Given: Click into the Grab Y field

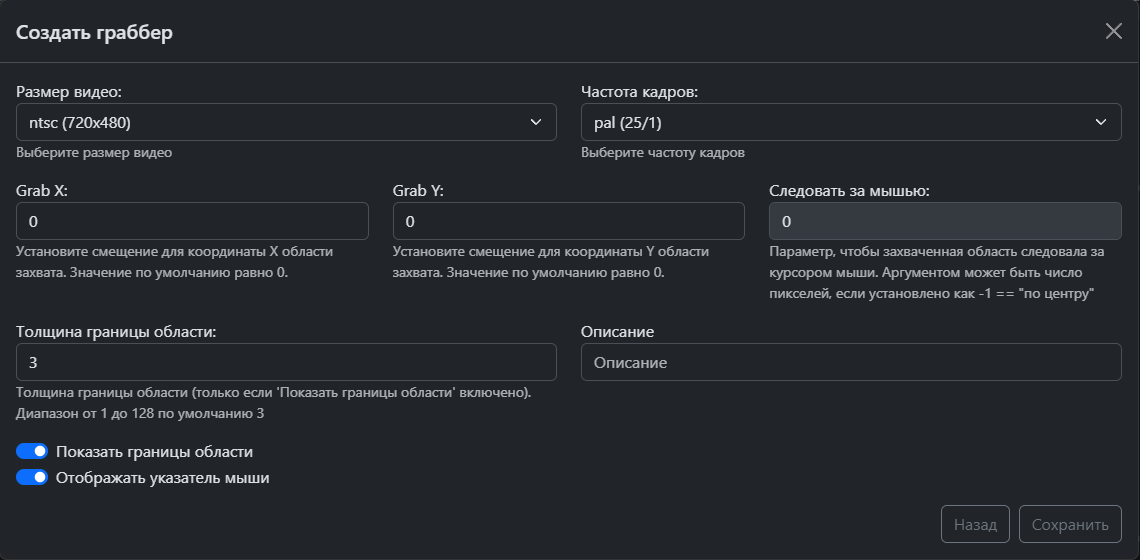Looking at the screenshot, I should 568,221.
